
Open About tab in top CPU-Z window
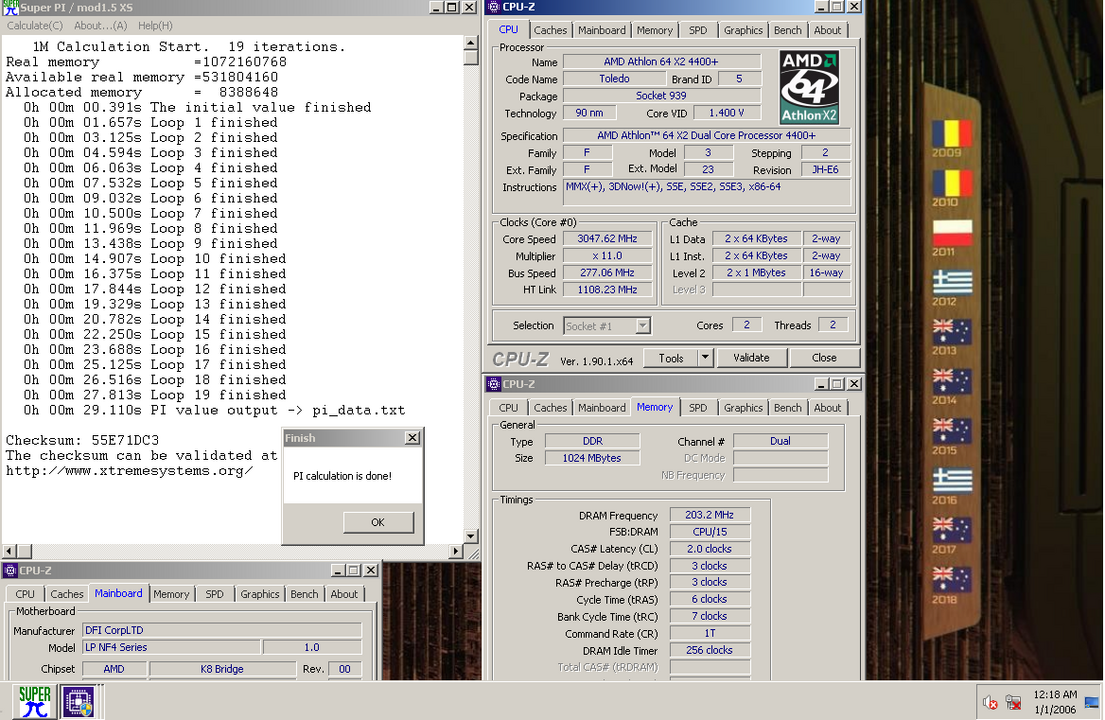point(827,30)
